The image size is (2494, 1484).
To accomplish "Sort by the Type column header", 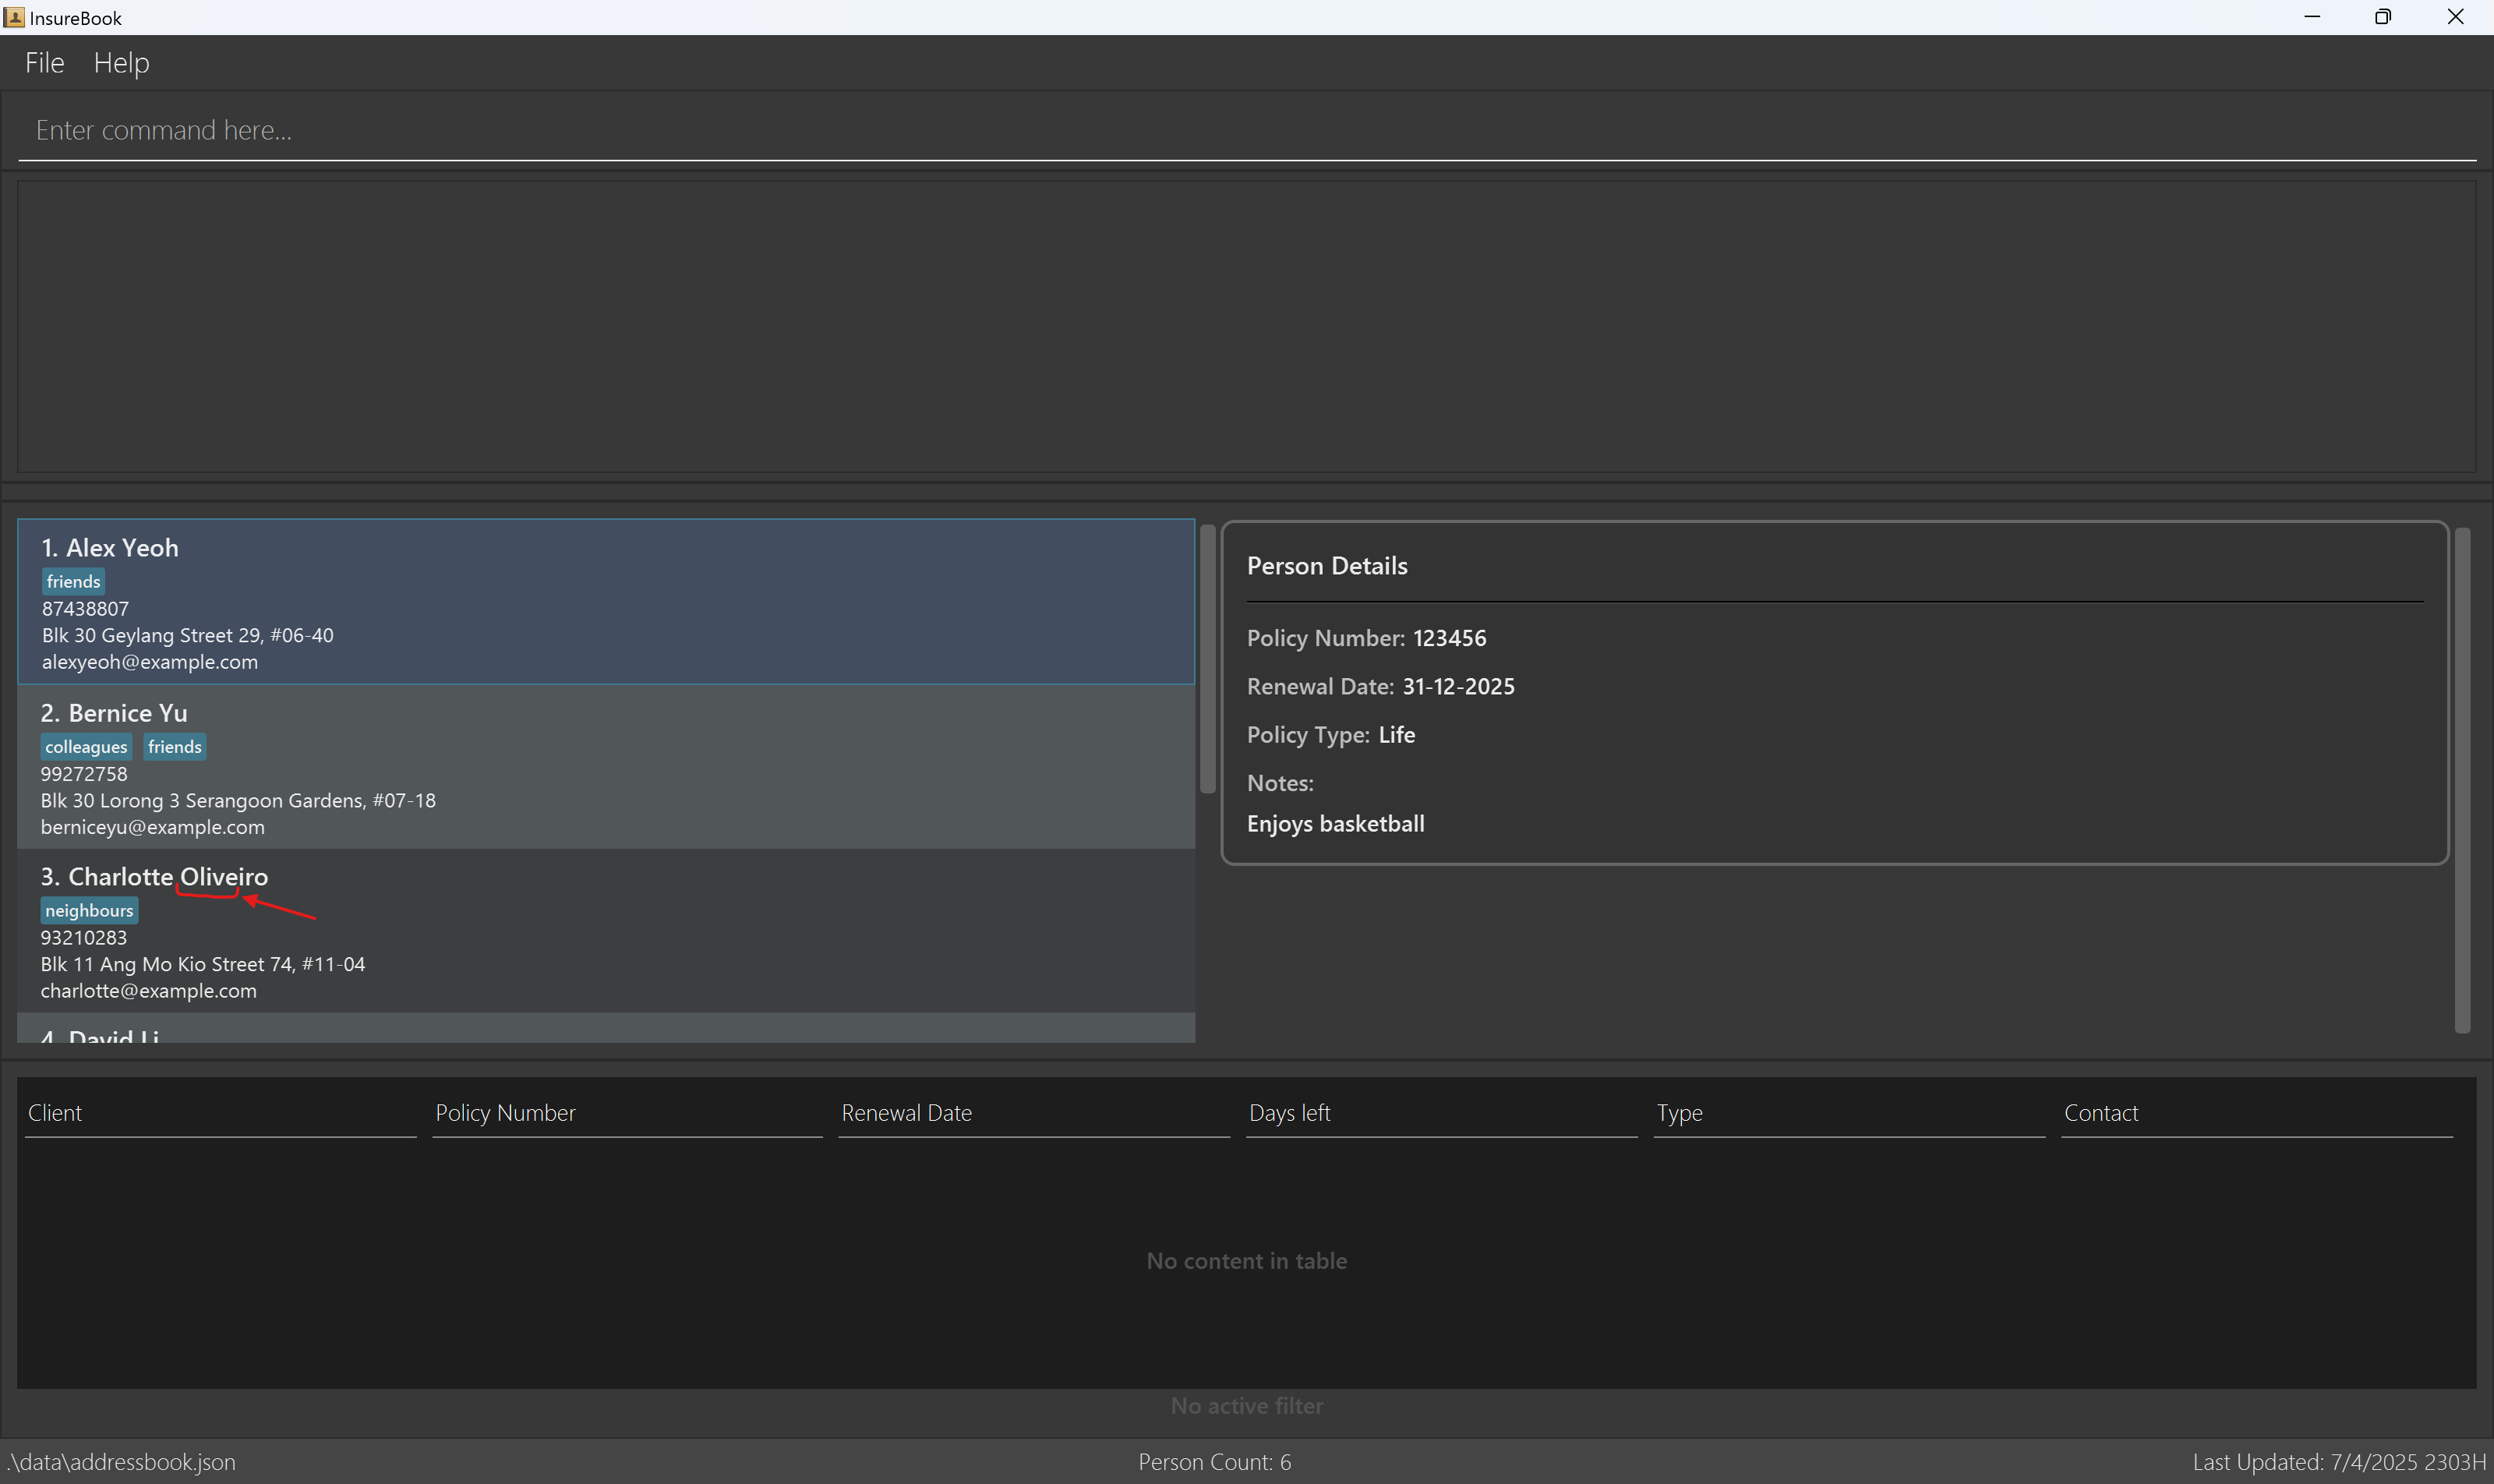I will pos(1849,1113).
